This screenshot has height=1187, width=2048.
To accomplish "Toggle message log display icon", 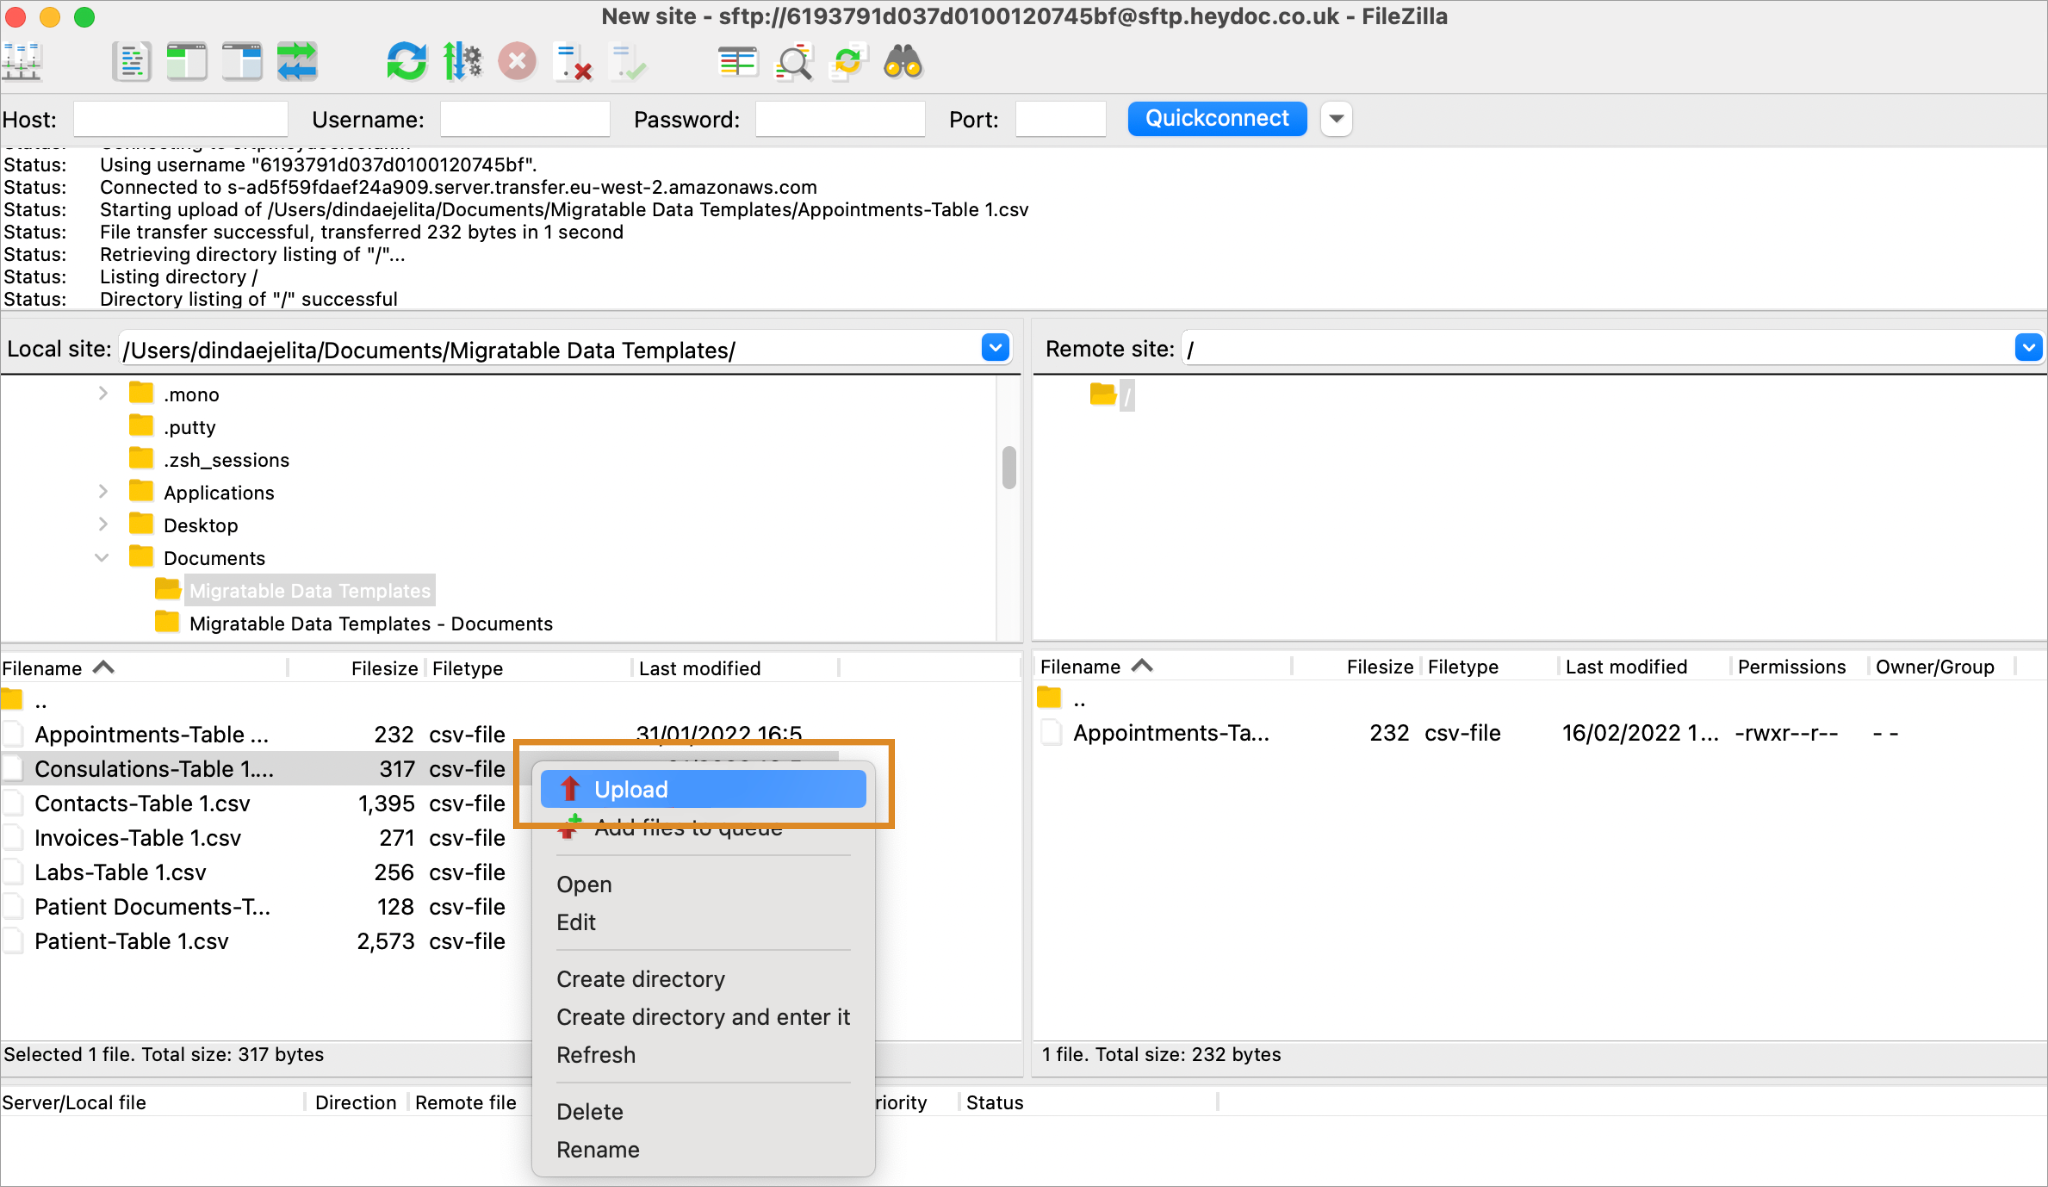I will (131, 62).
